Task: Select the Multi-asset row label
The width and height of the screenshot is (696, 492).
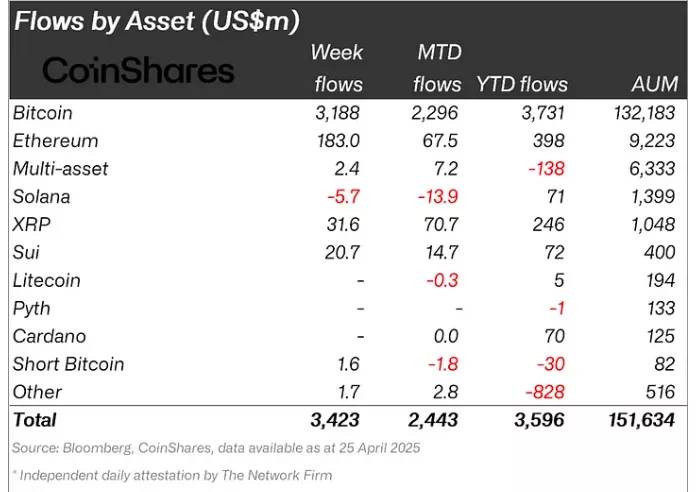Action: pos(60,169)
